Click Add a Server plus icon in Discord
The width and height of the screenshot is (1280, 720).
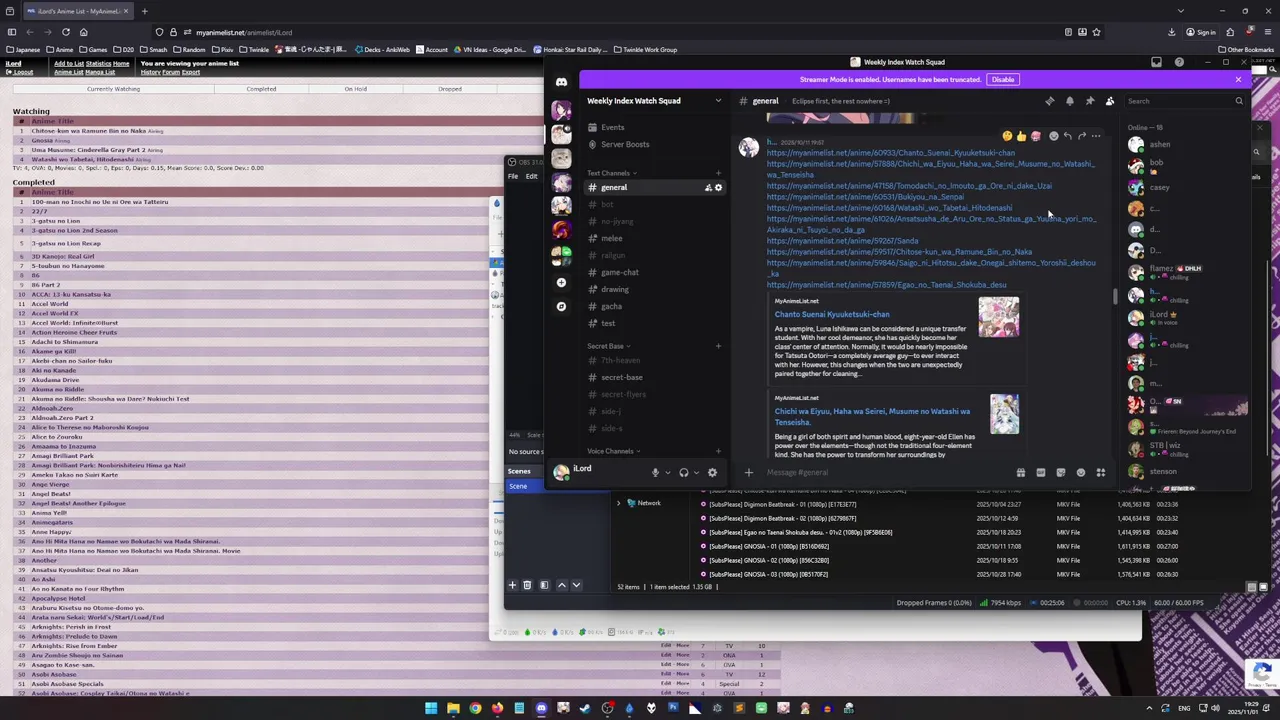[x=561, y=283]
